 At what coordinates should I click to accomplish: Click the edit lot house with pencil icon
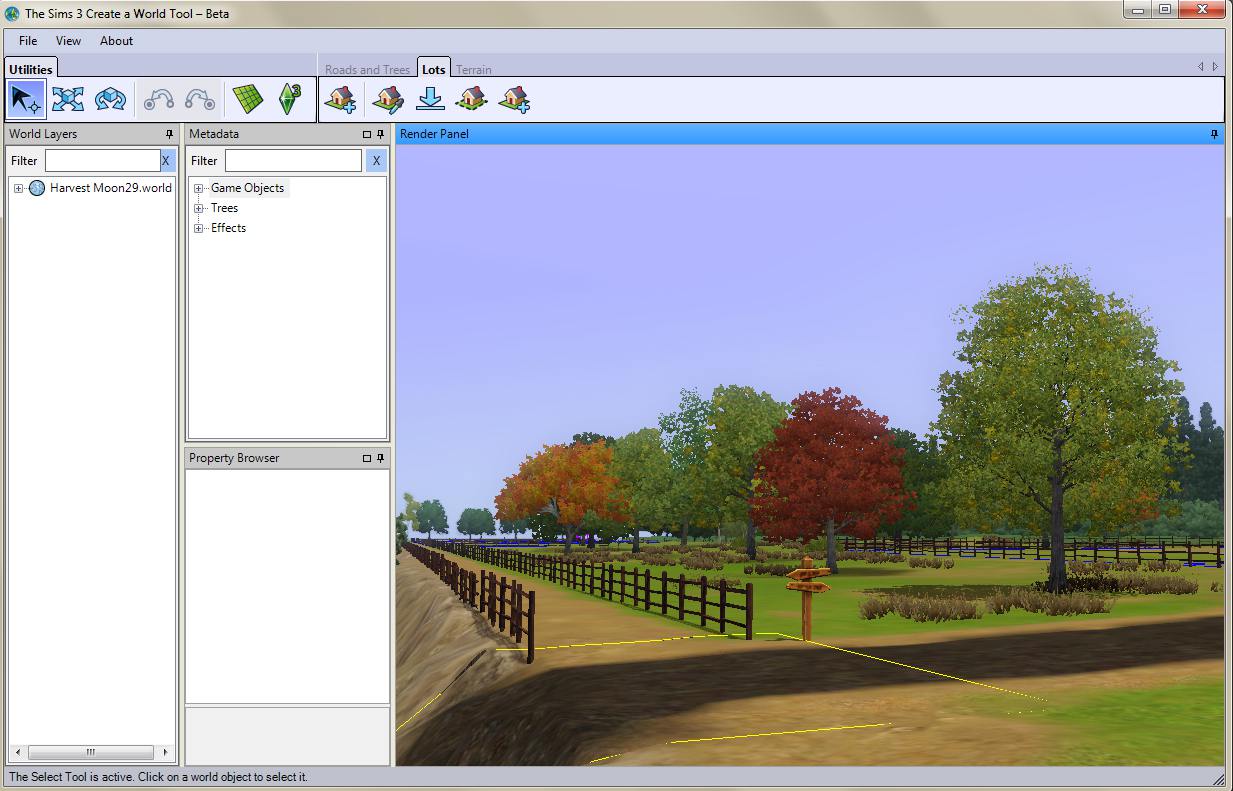388,99
